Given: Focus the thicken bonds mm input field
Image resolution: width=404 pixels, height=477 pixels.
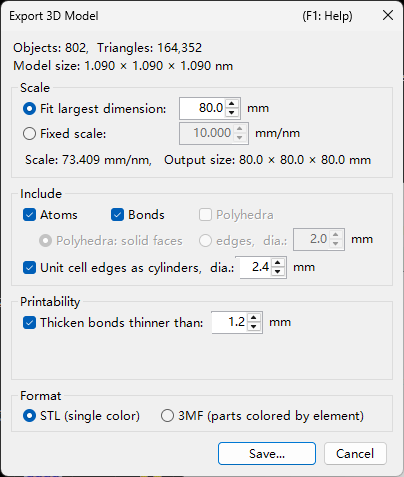Looking at the screenshot, I should (x=230, y=322).
